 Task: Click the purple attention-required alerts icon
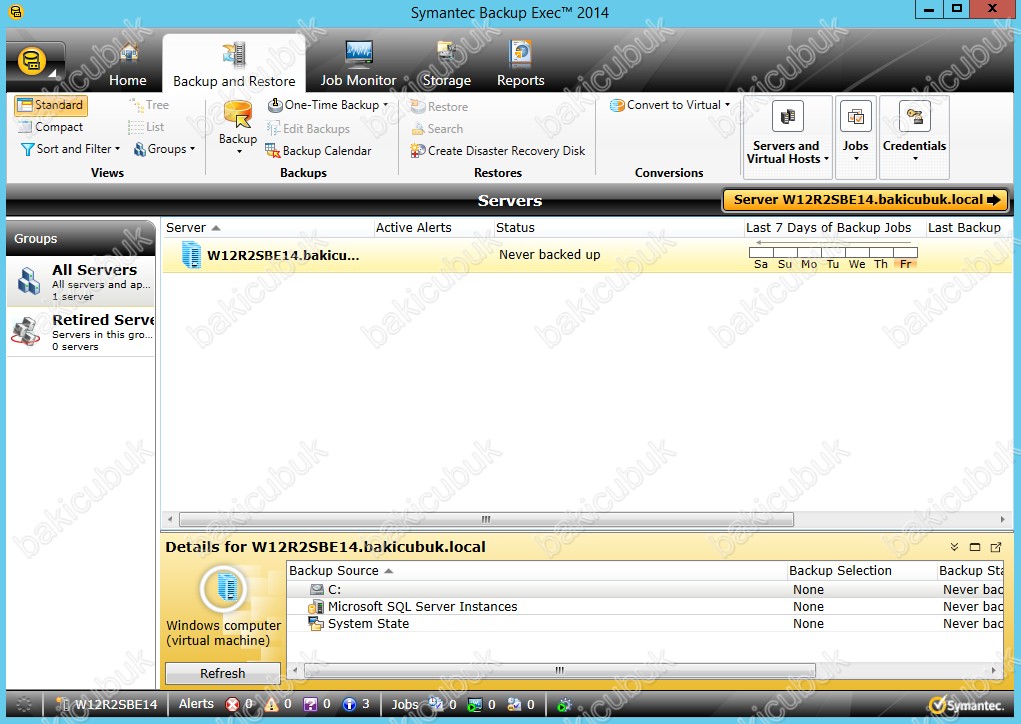311,704
